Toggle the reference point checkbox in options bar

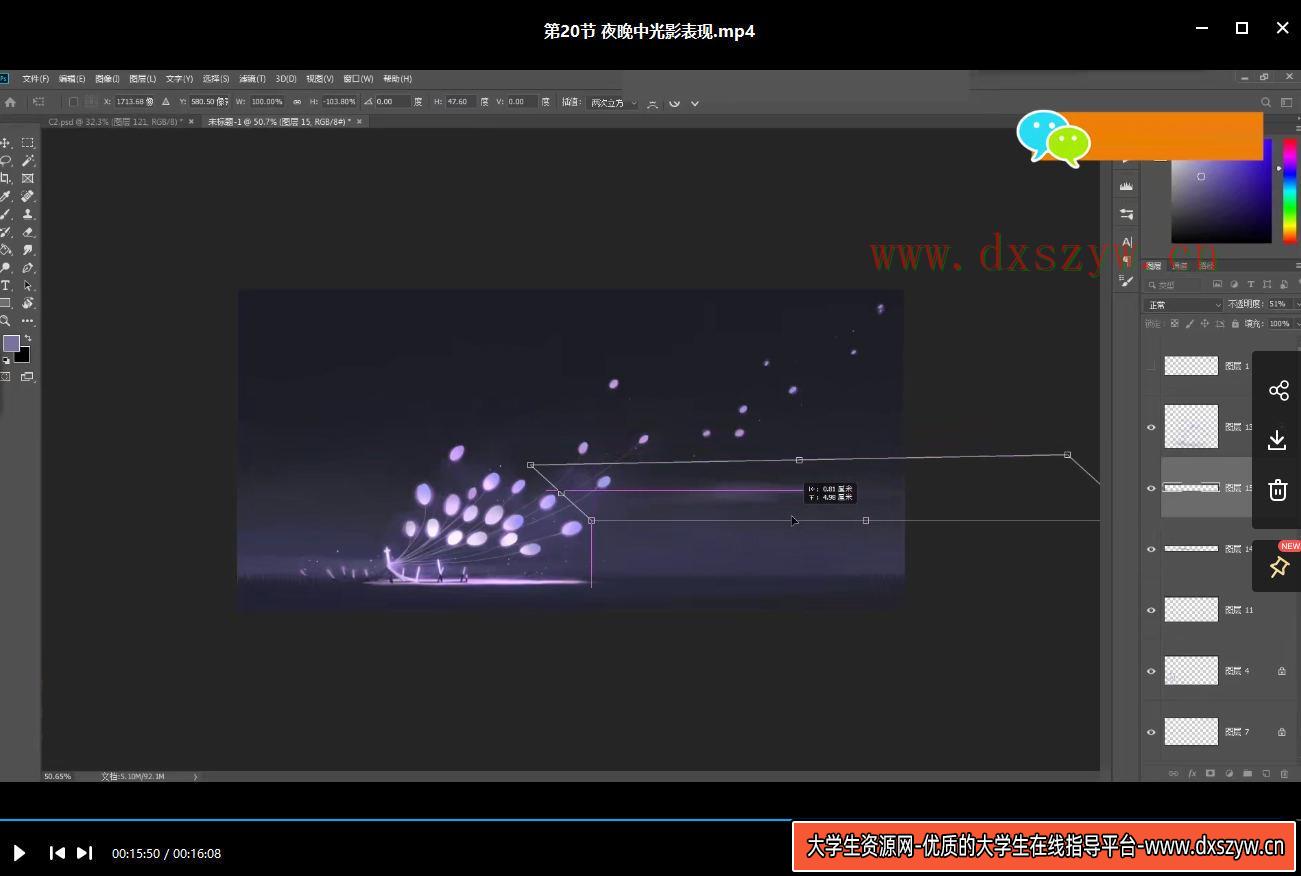coord(73,102)
